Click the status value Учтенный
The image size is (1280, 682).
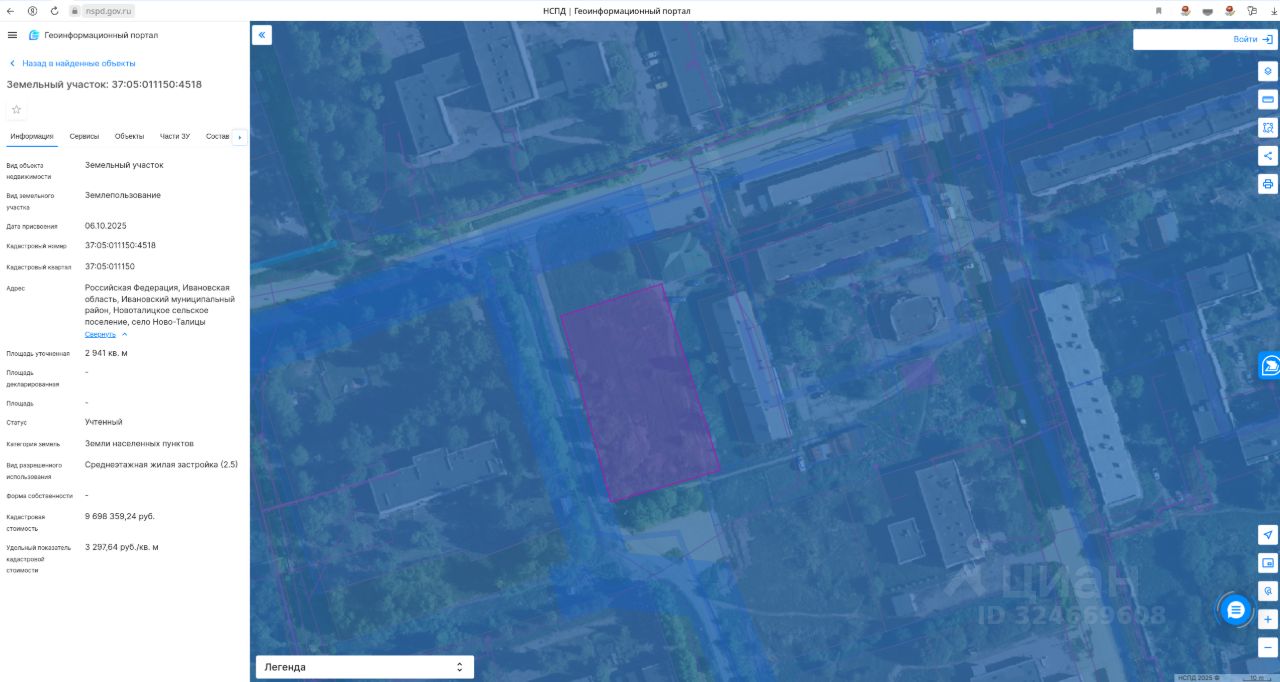[x=104, y=422]
